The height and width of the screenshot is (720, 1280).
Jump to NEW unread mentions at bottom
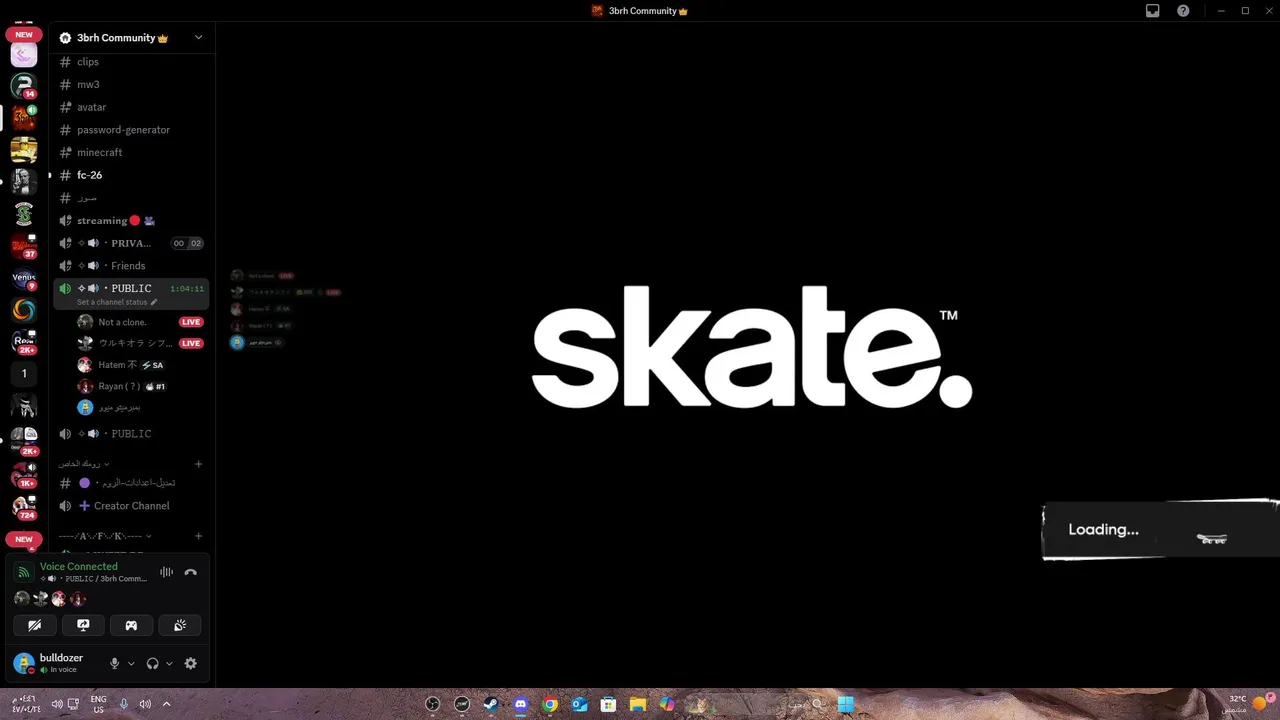click(x=24, y=539)
